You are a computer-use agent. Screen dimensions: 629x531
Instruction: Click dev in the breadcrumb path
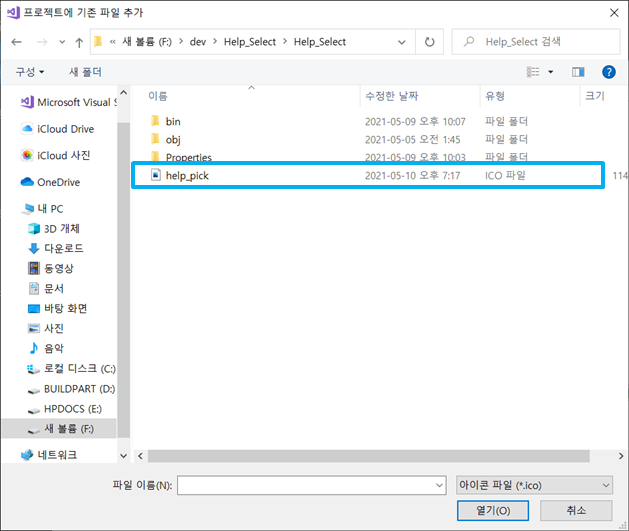point(198,42)
